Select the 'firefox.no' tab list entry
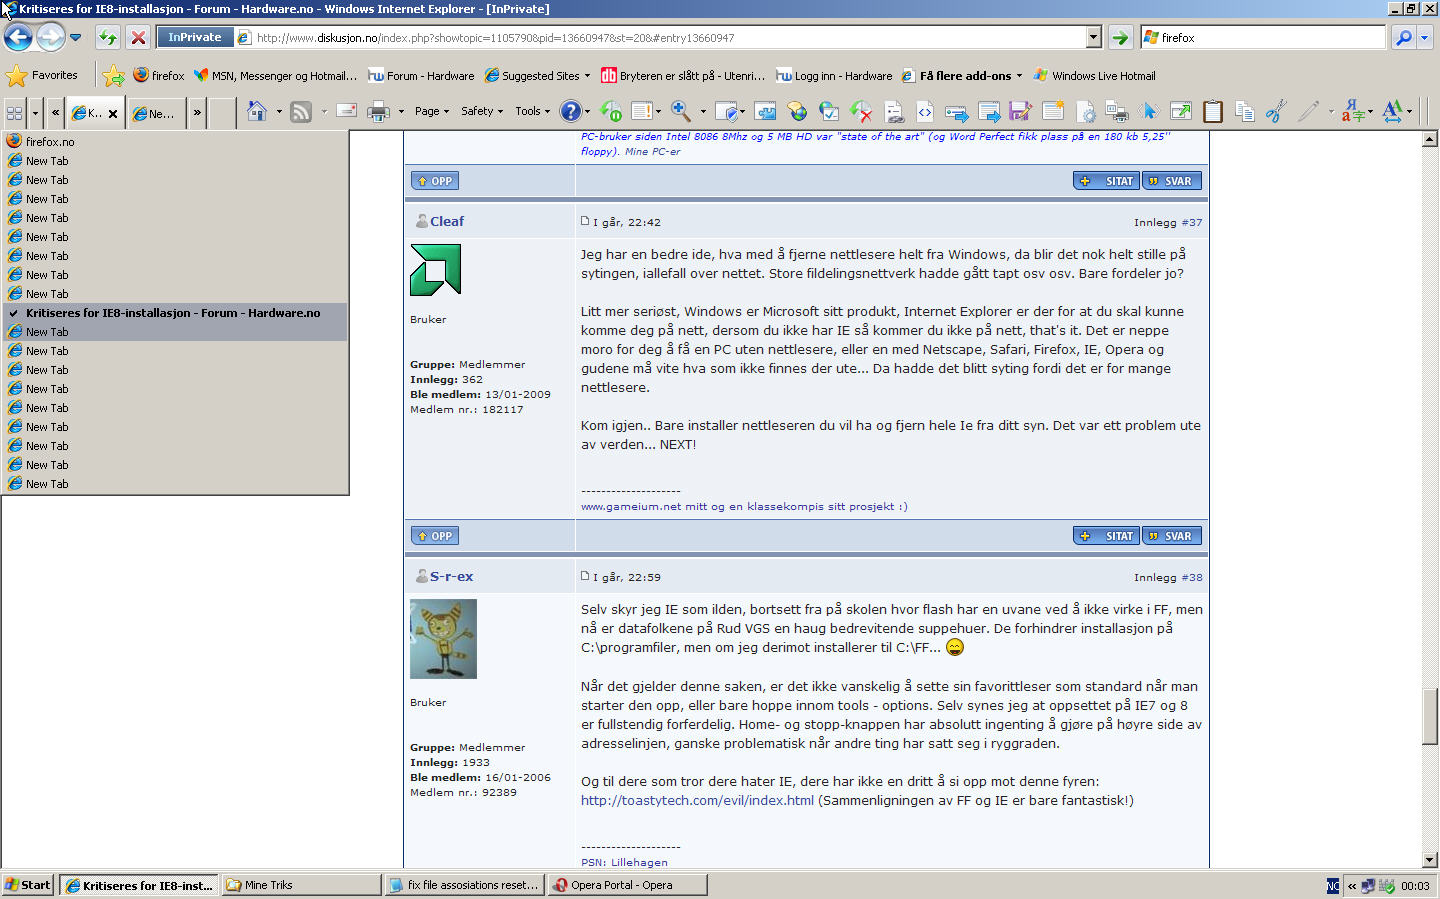Image resolution: width=1440 pixels, height=899 pixels. tap(175, 142)
